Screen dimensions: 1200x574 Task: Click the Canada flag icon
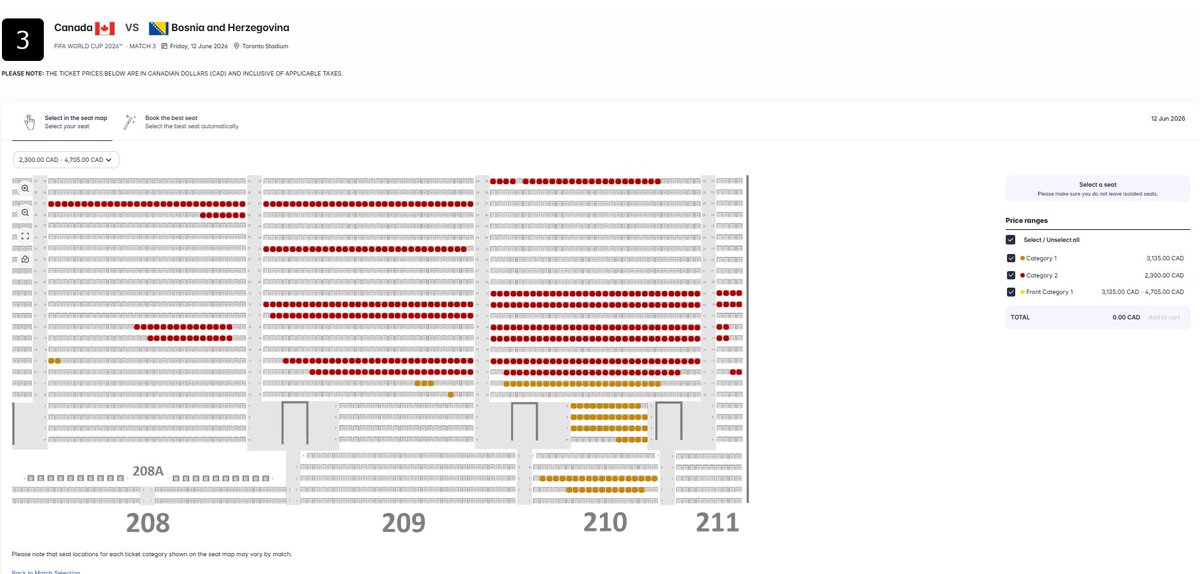click(x=105, y=29)
